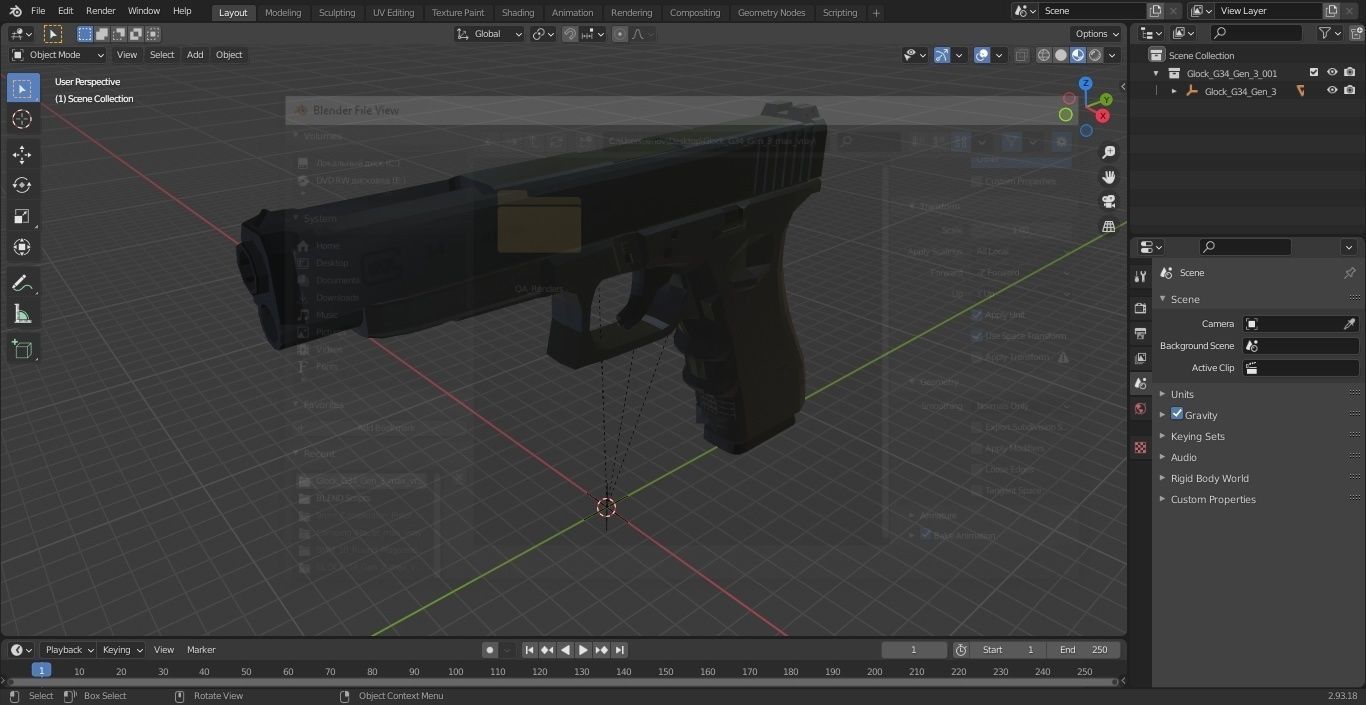Switch to wireframe viewport shading
The width and height of the screenshot is (1366, 705).
1044,55
